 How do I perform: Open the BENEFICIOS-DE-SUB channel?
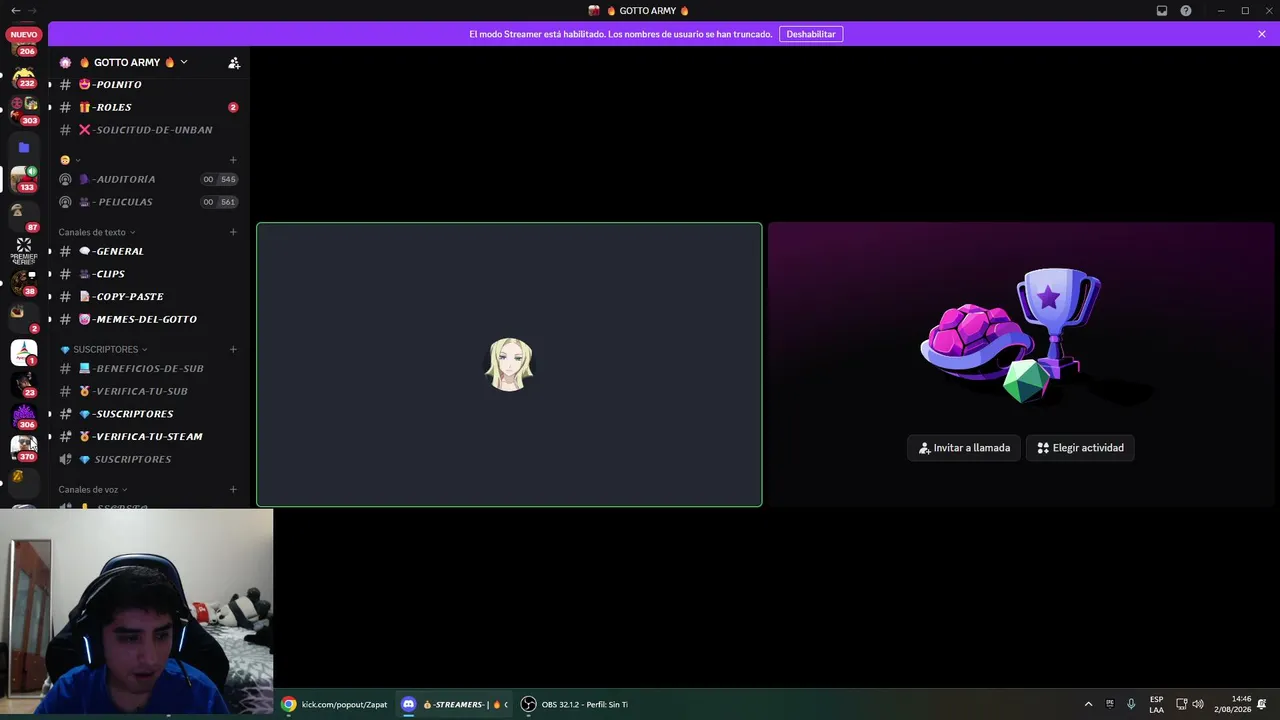point(146,368)
